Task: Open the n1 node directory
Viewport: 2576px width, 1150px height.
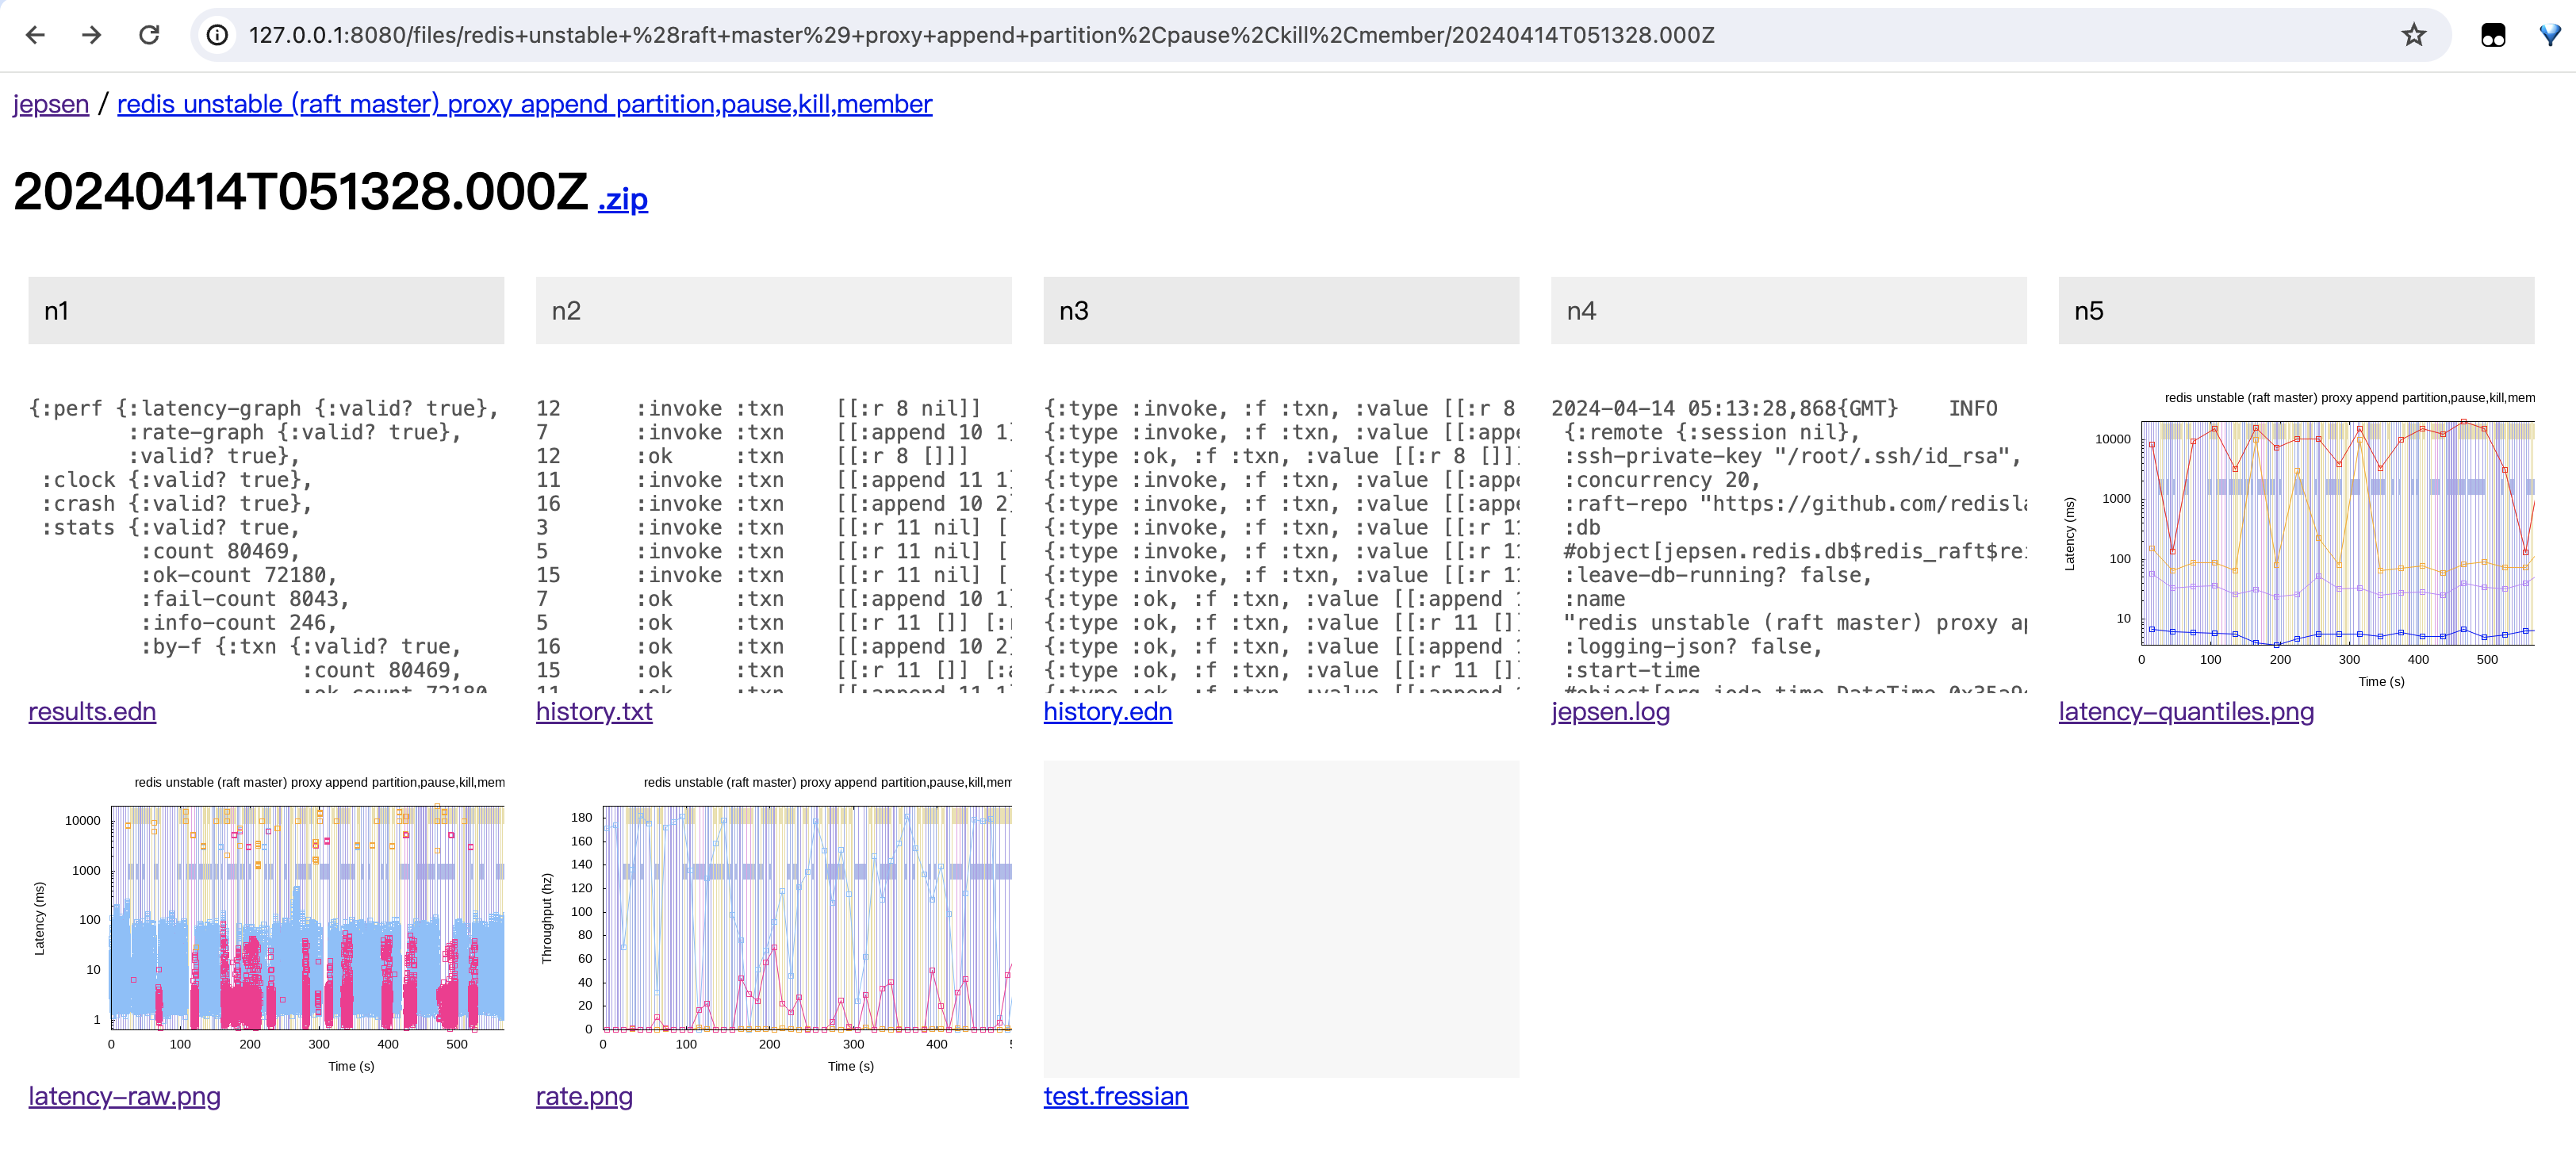Action: click(266, 311)
